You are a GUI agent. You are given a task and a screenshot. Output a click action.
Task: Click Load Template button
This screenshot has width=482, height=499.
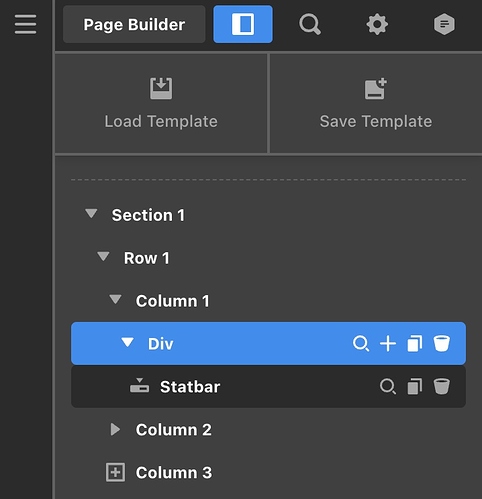tap(161, 103)
